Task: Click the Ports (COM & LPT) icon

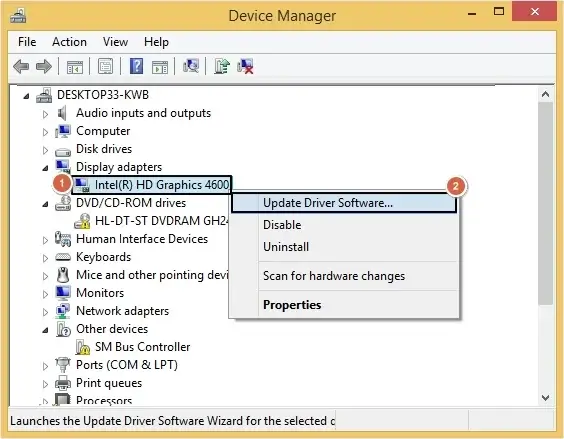Action: (x=63, y=365)
